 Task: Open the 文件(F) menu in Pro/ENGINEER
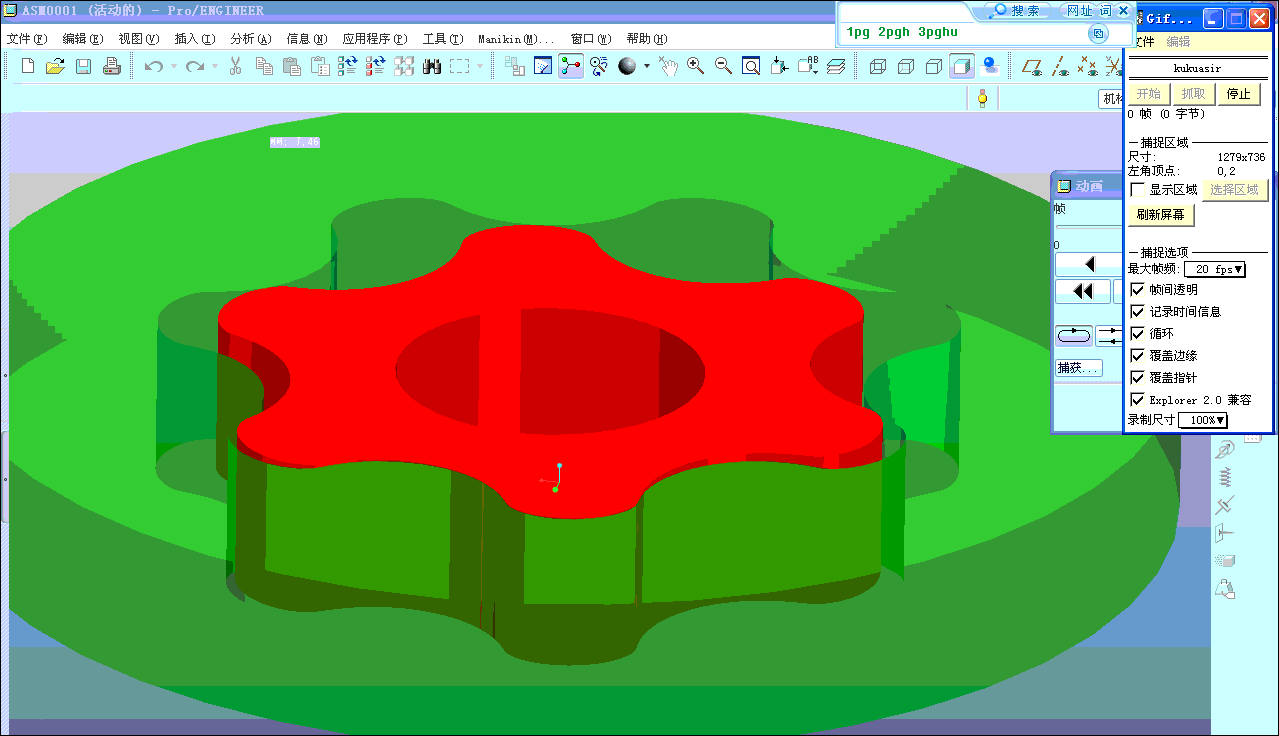click(x=27, y=39)
